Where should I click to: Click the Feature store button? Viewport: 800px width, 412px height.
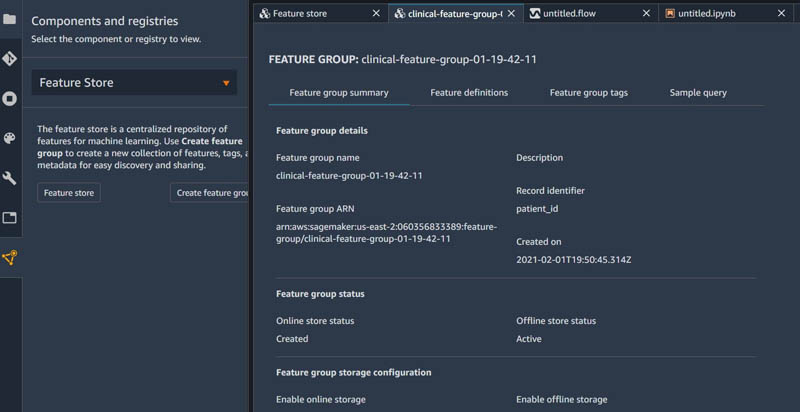(69, 193)
